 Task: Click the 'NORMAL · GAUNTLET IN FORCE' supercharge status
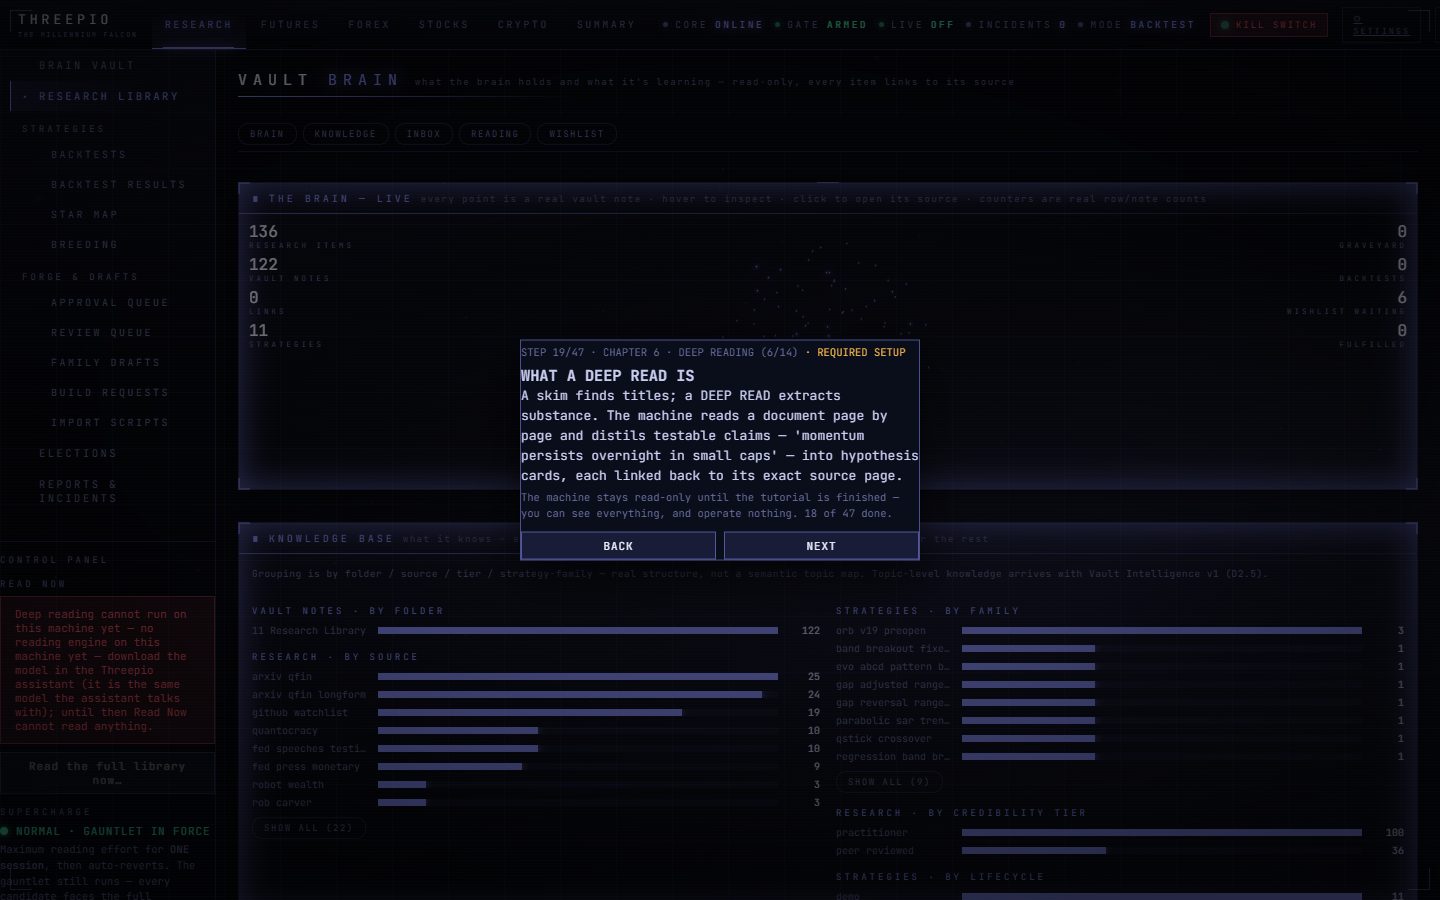(106, 832)
